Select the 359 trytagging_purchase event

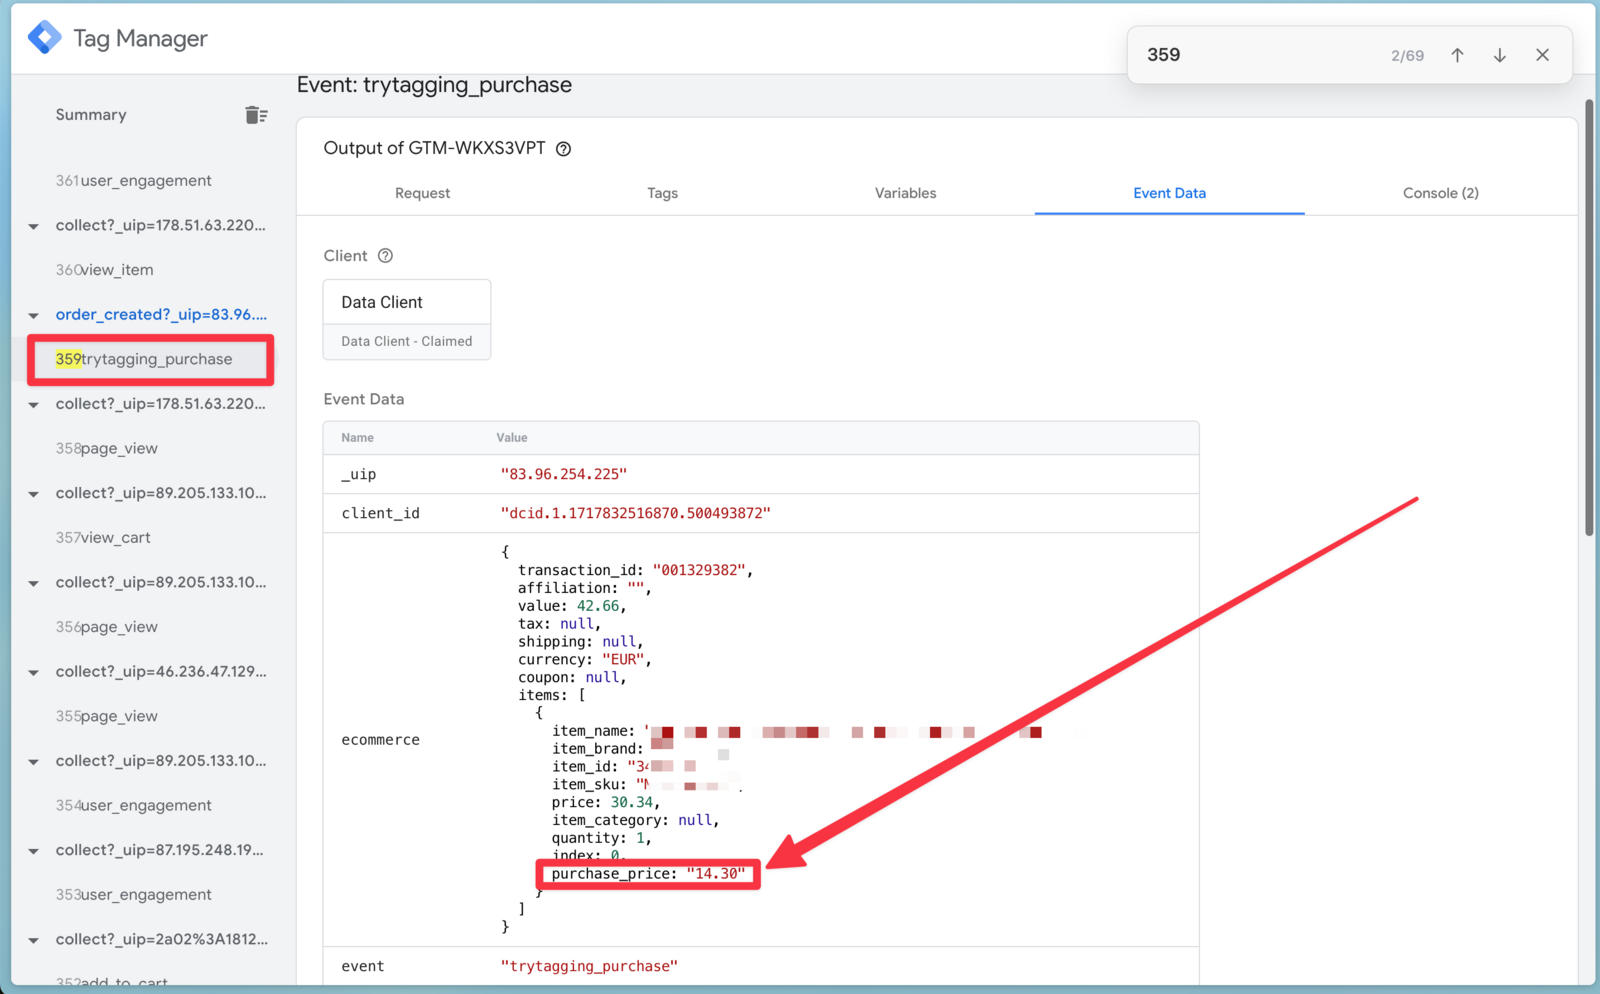click(150, 359)
